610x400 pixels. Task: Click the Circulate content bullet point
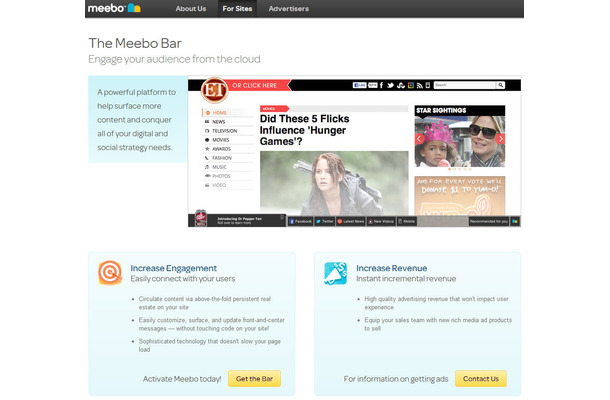(205, 303)
